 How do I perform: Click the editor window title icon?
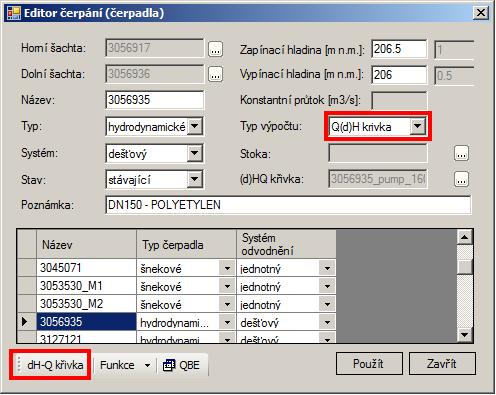pyautogui.click(x=14, y=13)
